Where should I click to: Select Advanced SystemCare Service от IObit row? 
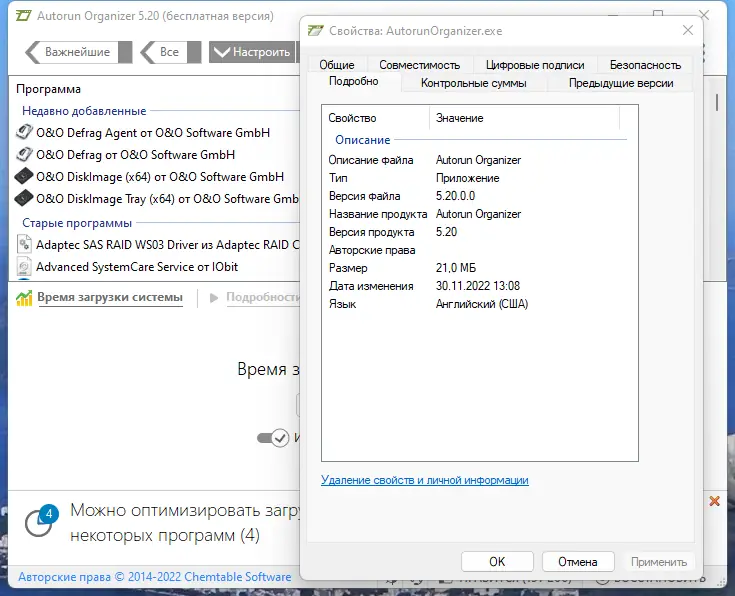pyautogui.click(x=155, y=267)
